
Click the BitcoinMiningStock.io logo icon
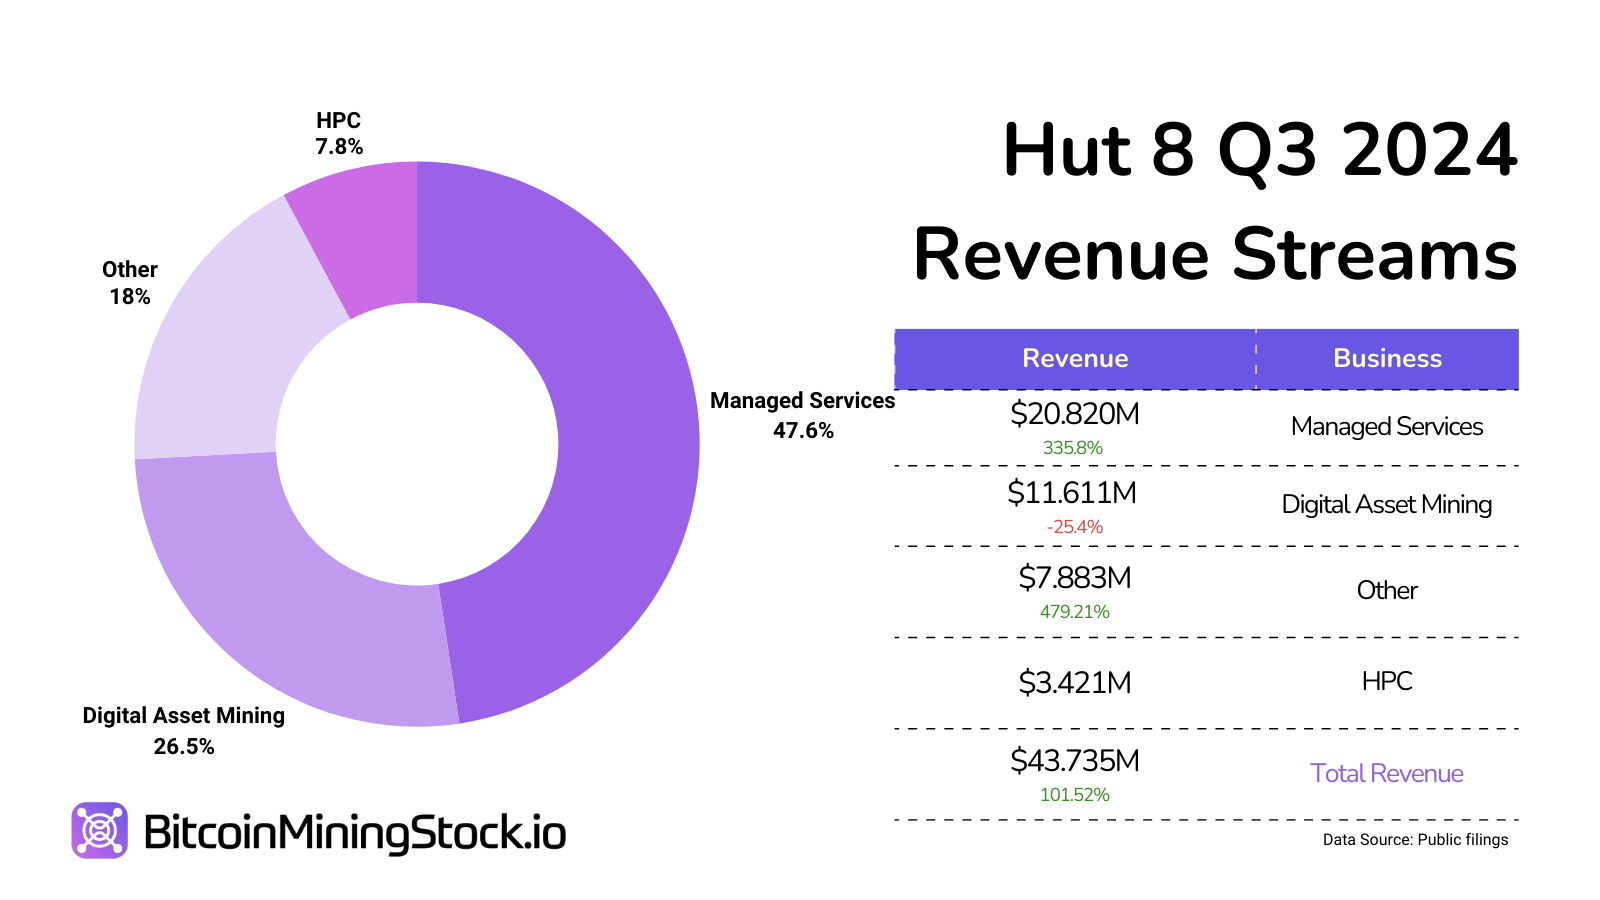[99, 828]
